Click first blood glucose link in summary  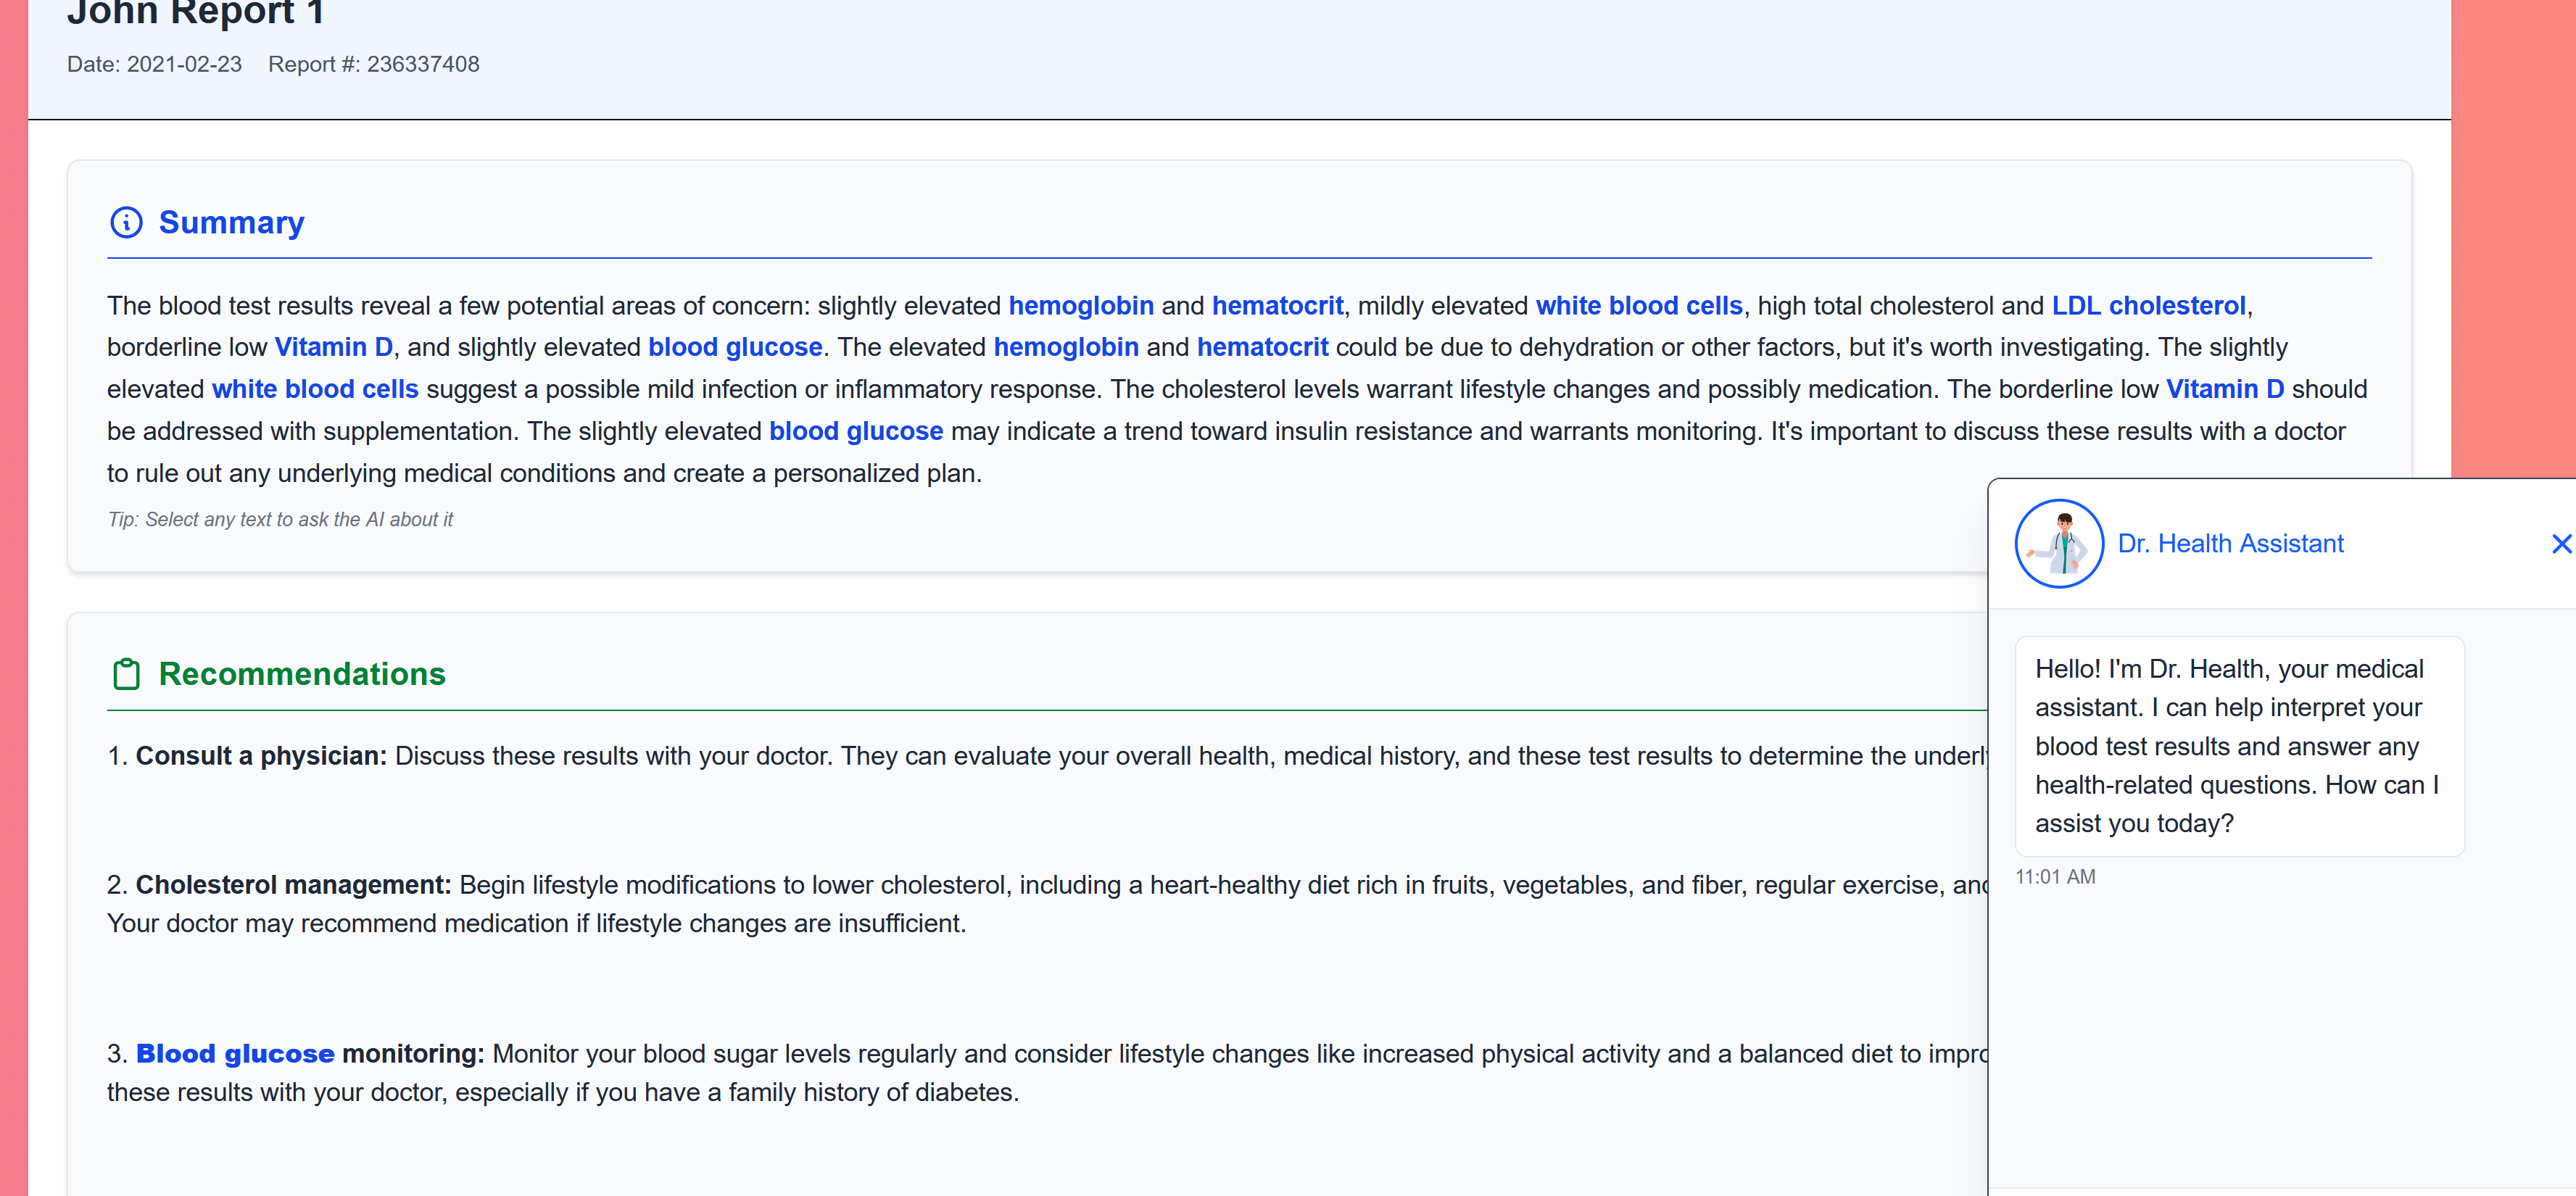click(x=735, y=347)
